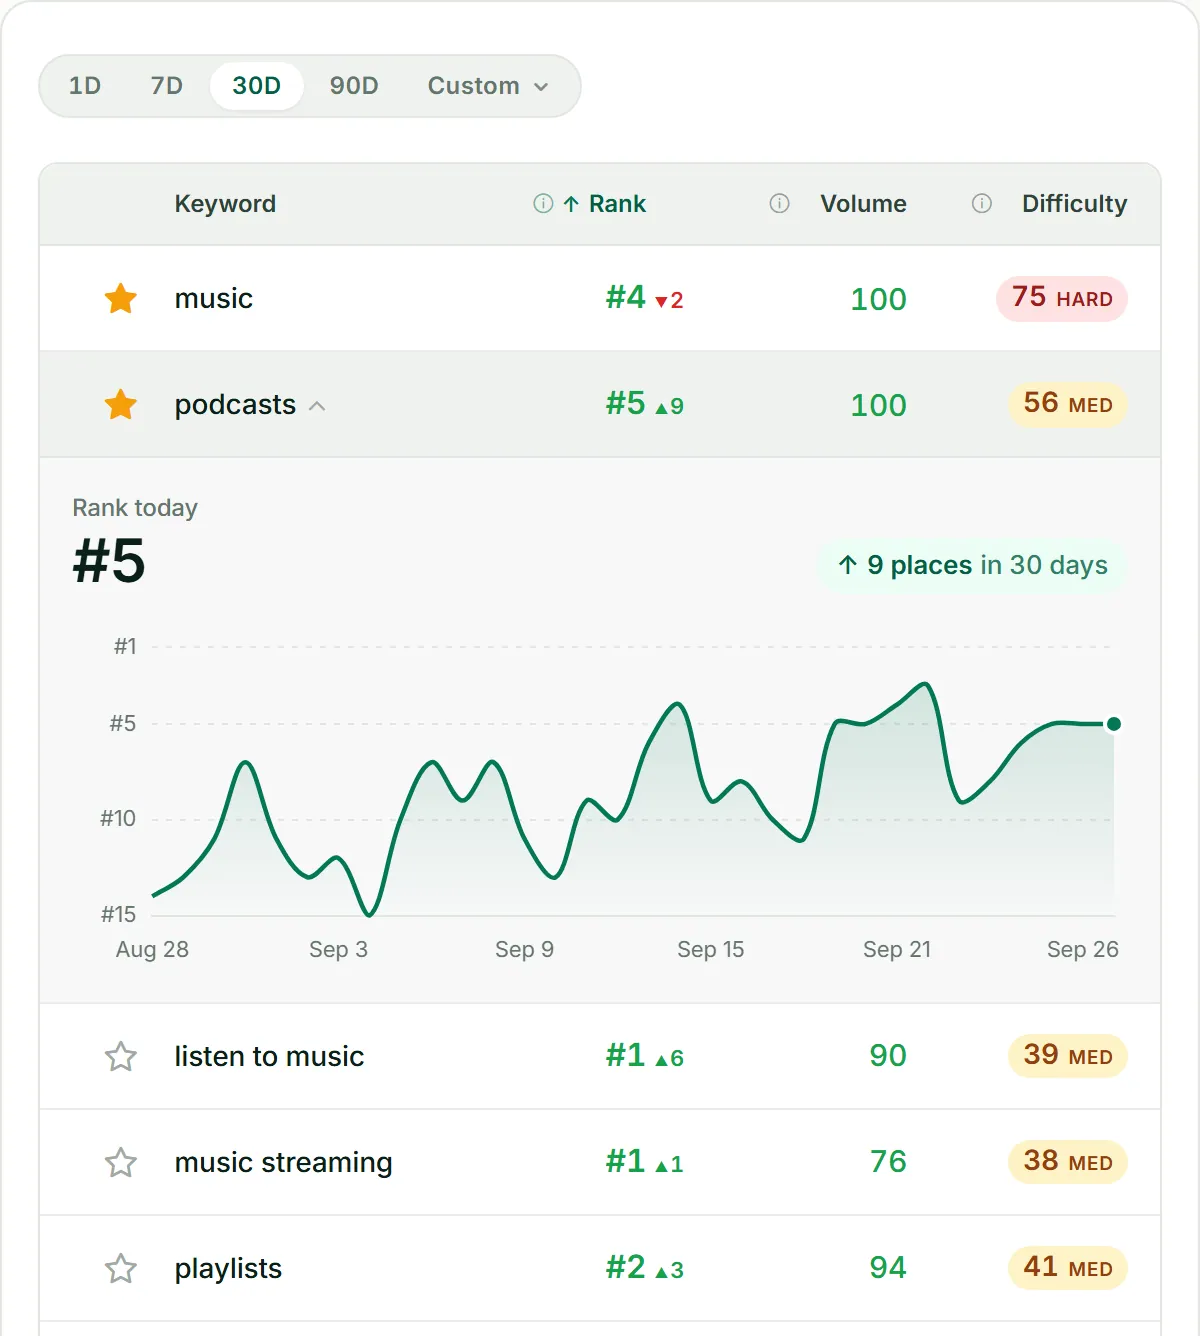
Task: Click the 'Sep 15' axis label
Action: pyautogui.click(x=711, y=950)
